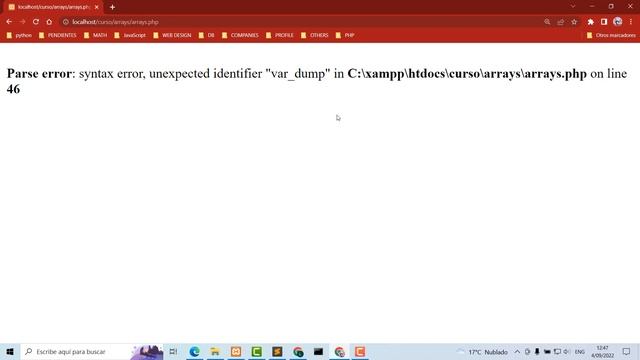Open the browser home page
The image size is (640, 360).
pyautogui.click(x=49, y=22)
